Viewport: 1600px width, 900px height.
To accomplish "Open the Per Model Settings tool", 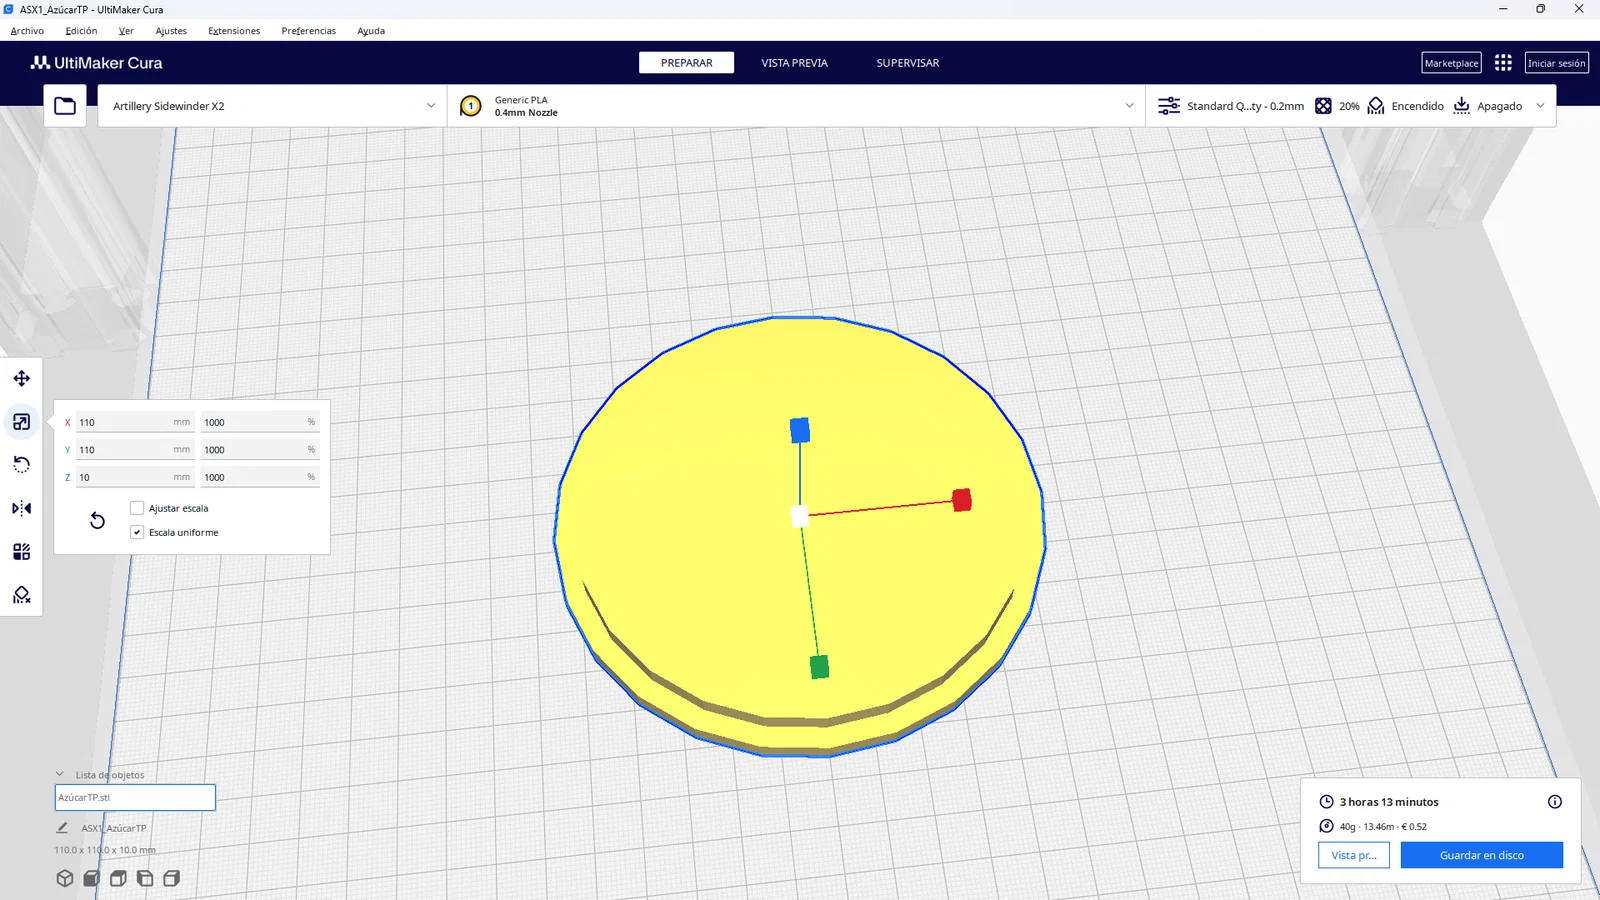I will [x=21, y=552].
